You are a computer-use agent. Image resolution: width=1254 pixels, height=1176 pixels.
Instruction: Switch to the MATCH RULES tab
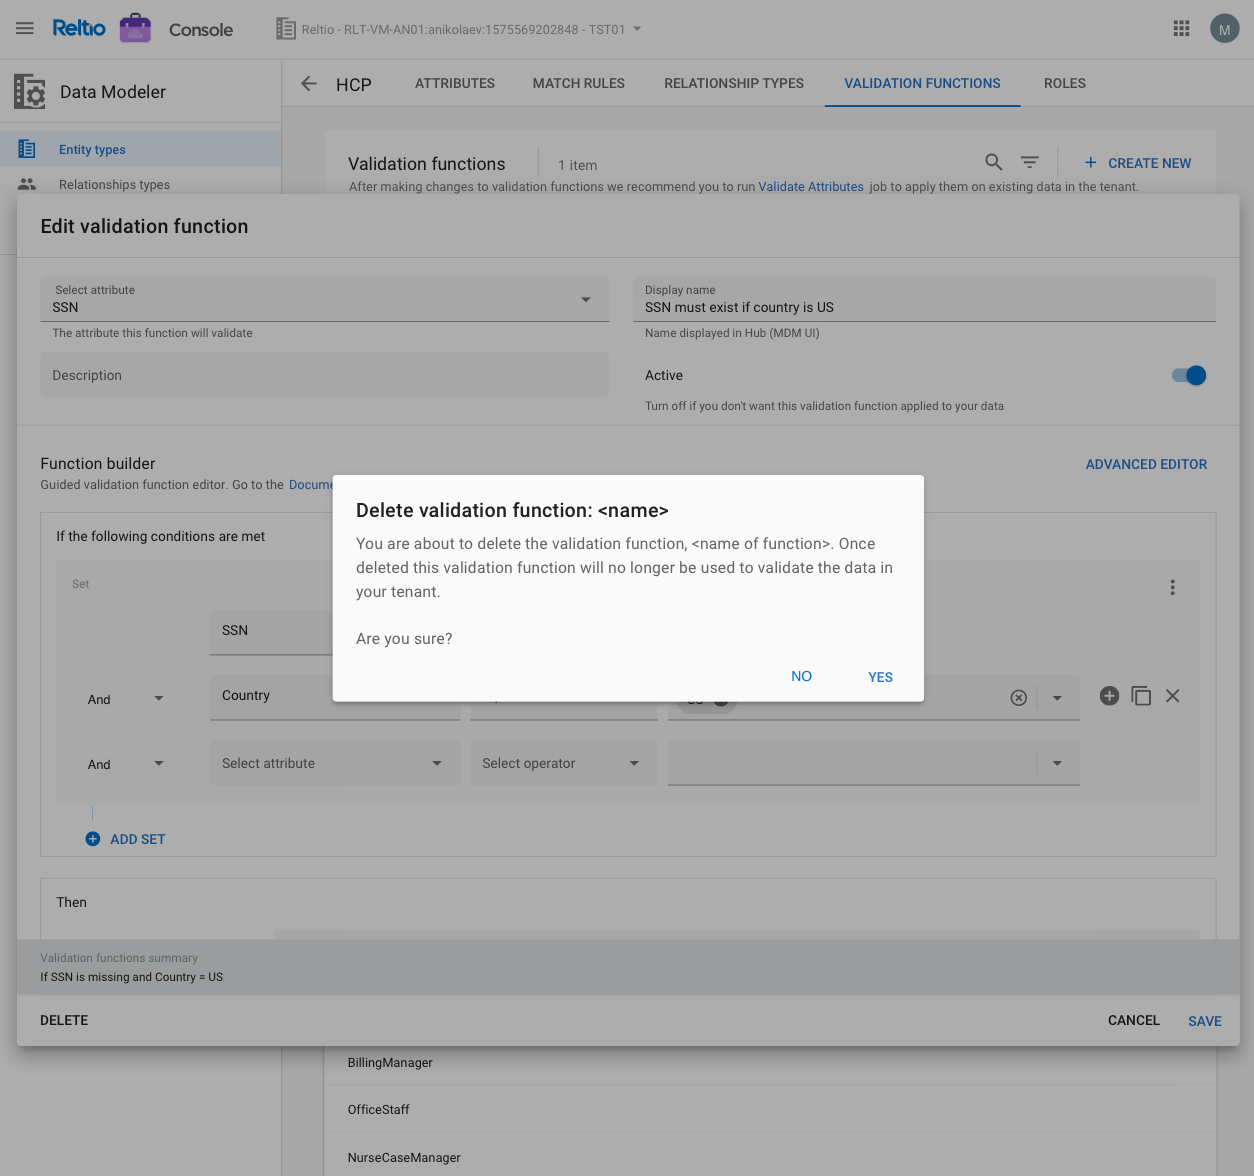click(579, 83)
